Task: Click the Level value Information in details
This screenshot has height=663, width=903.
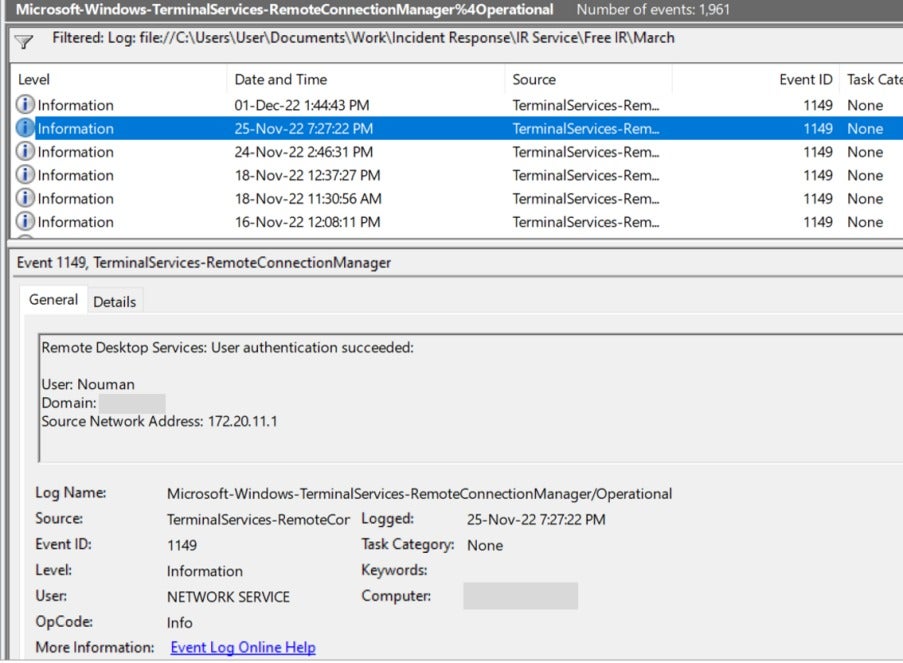Action: (204, 571)
